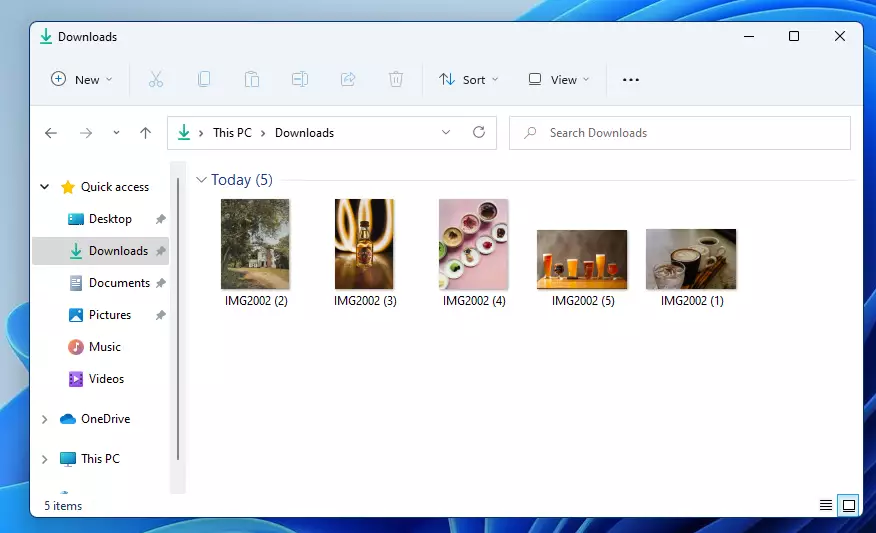Click the Share icon in toolbar
The height and width of the screenshot is (533, 876).
pyautogui.click(x=348, y=79)
